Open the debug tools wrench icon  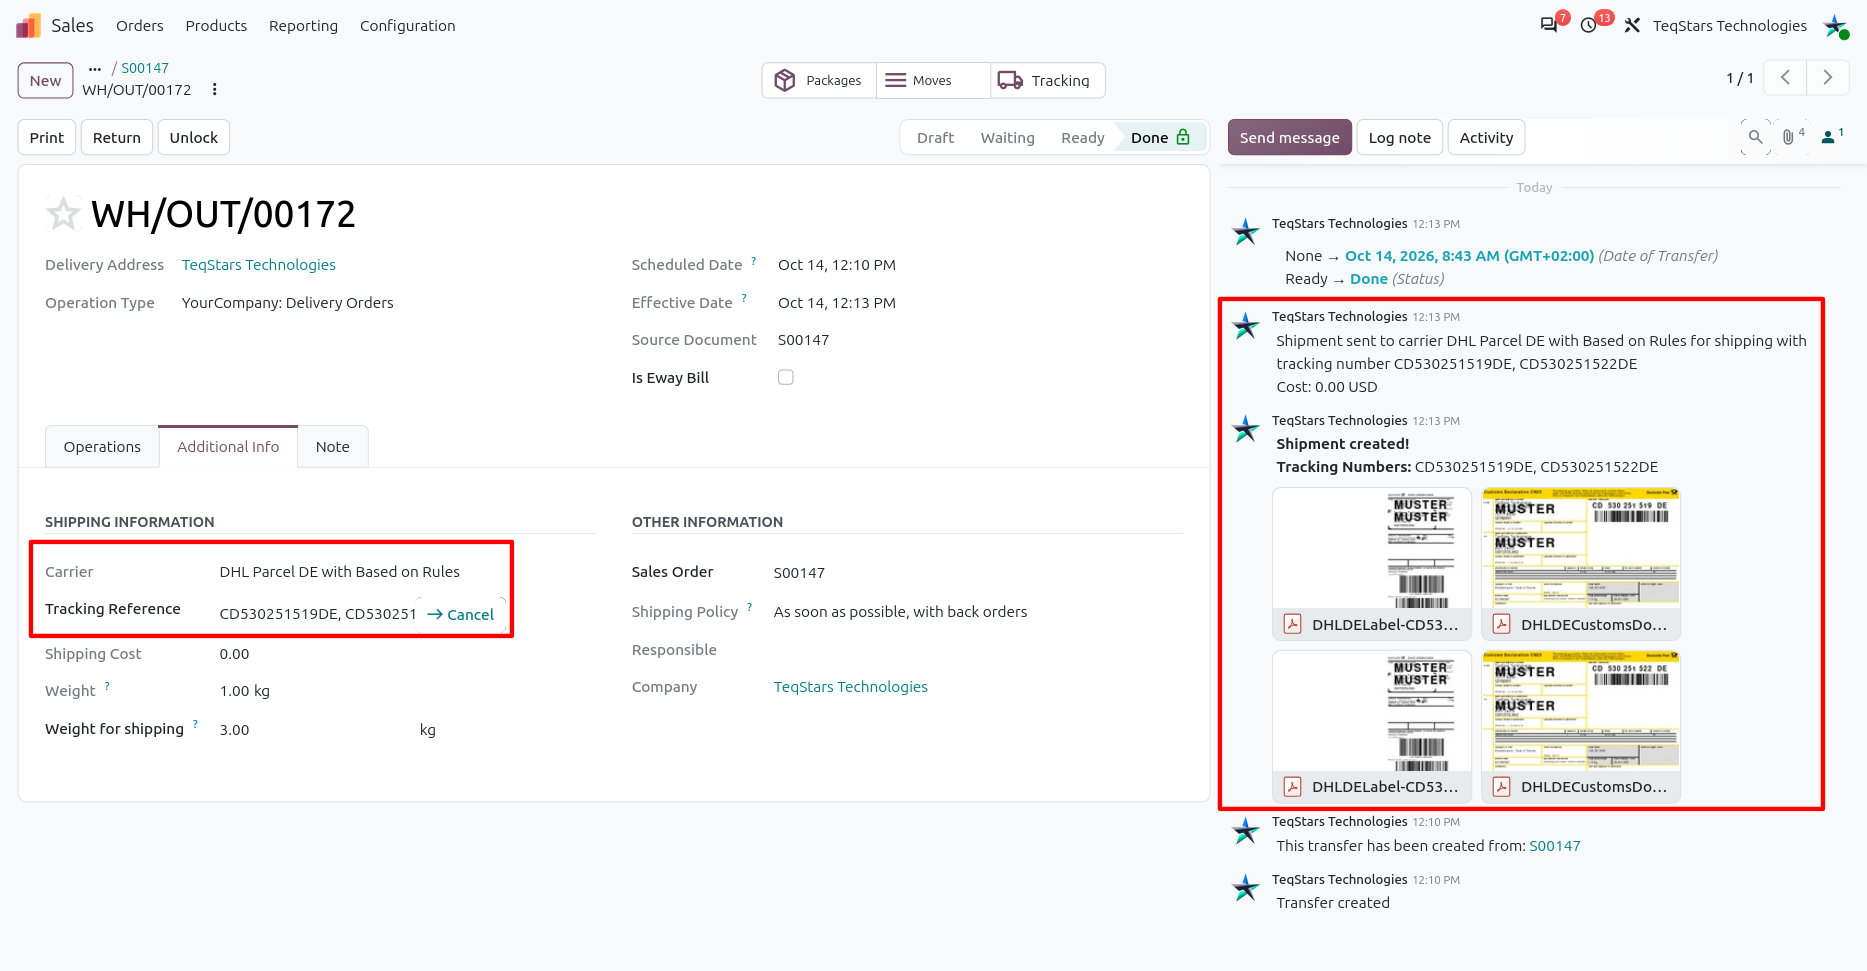point(1632,25)
